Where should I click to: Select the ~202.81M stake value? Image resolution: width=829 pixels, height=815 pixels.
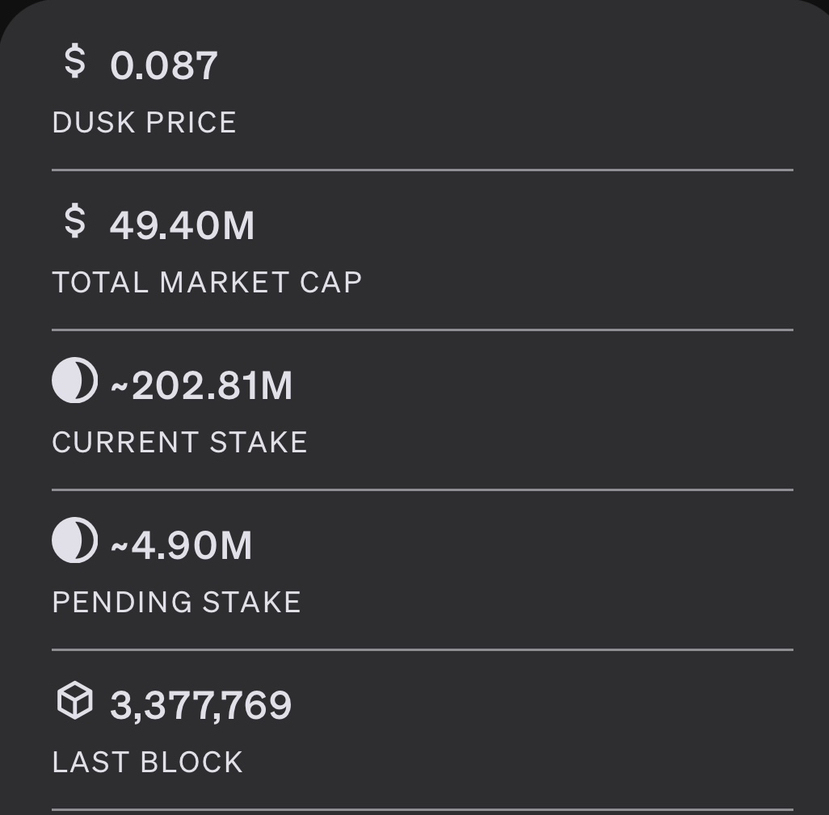point(200,386)
